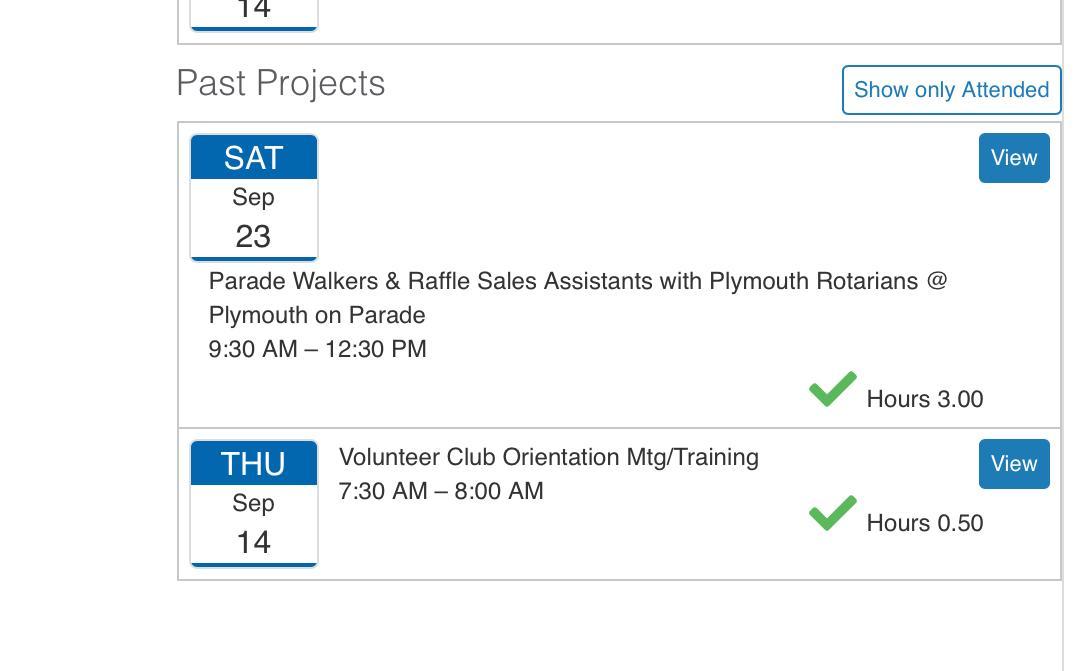Click the Hours 3.00 label
The image size is (1084, 671).
[924, 399]
